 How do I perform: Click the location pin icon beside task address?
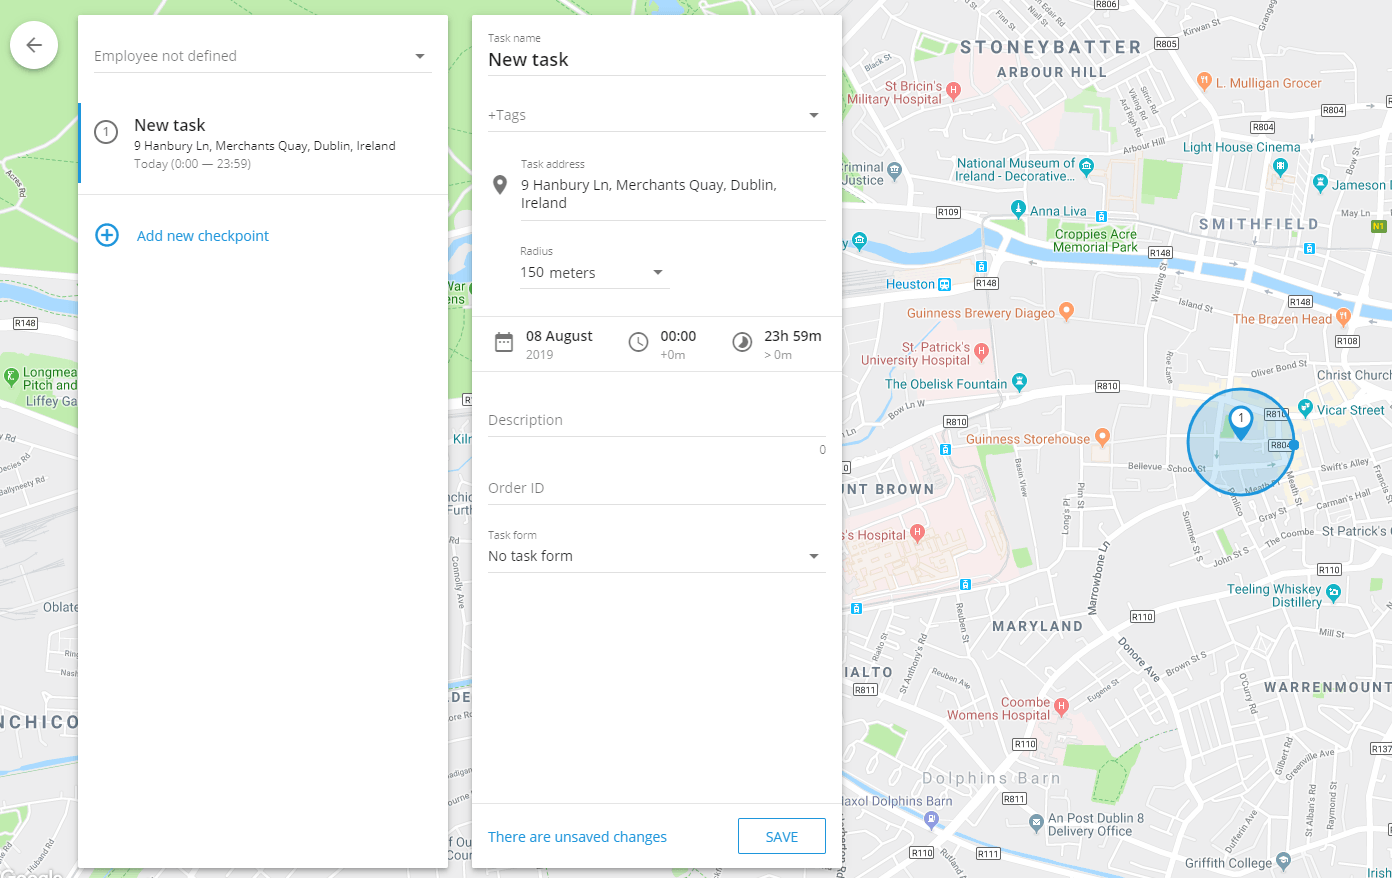[x=500, y=185]
